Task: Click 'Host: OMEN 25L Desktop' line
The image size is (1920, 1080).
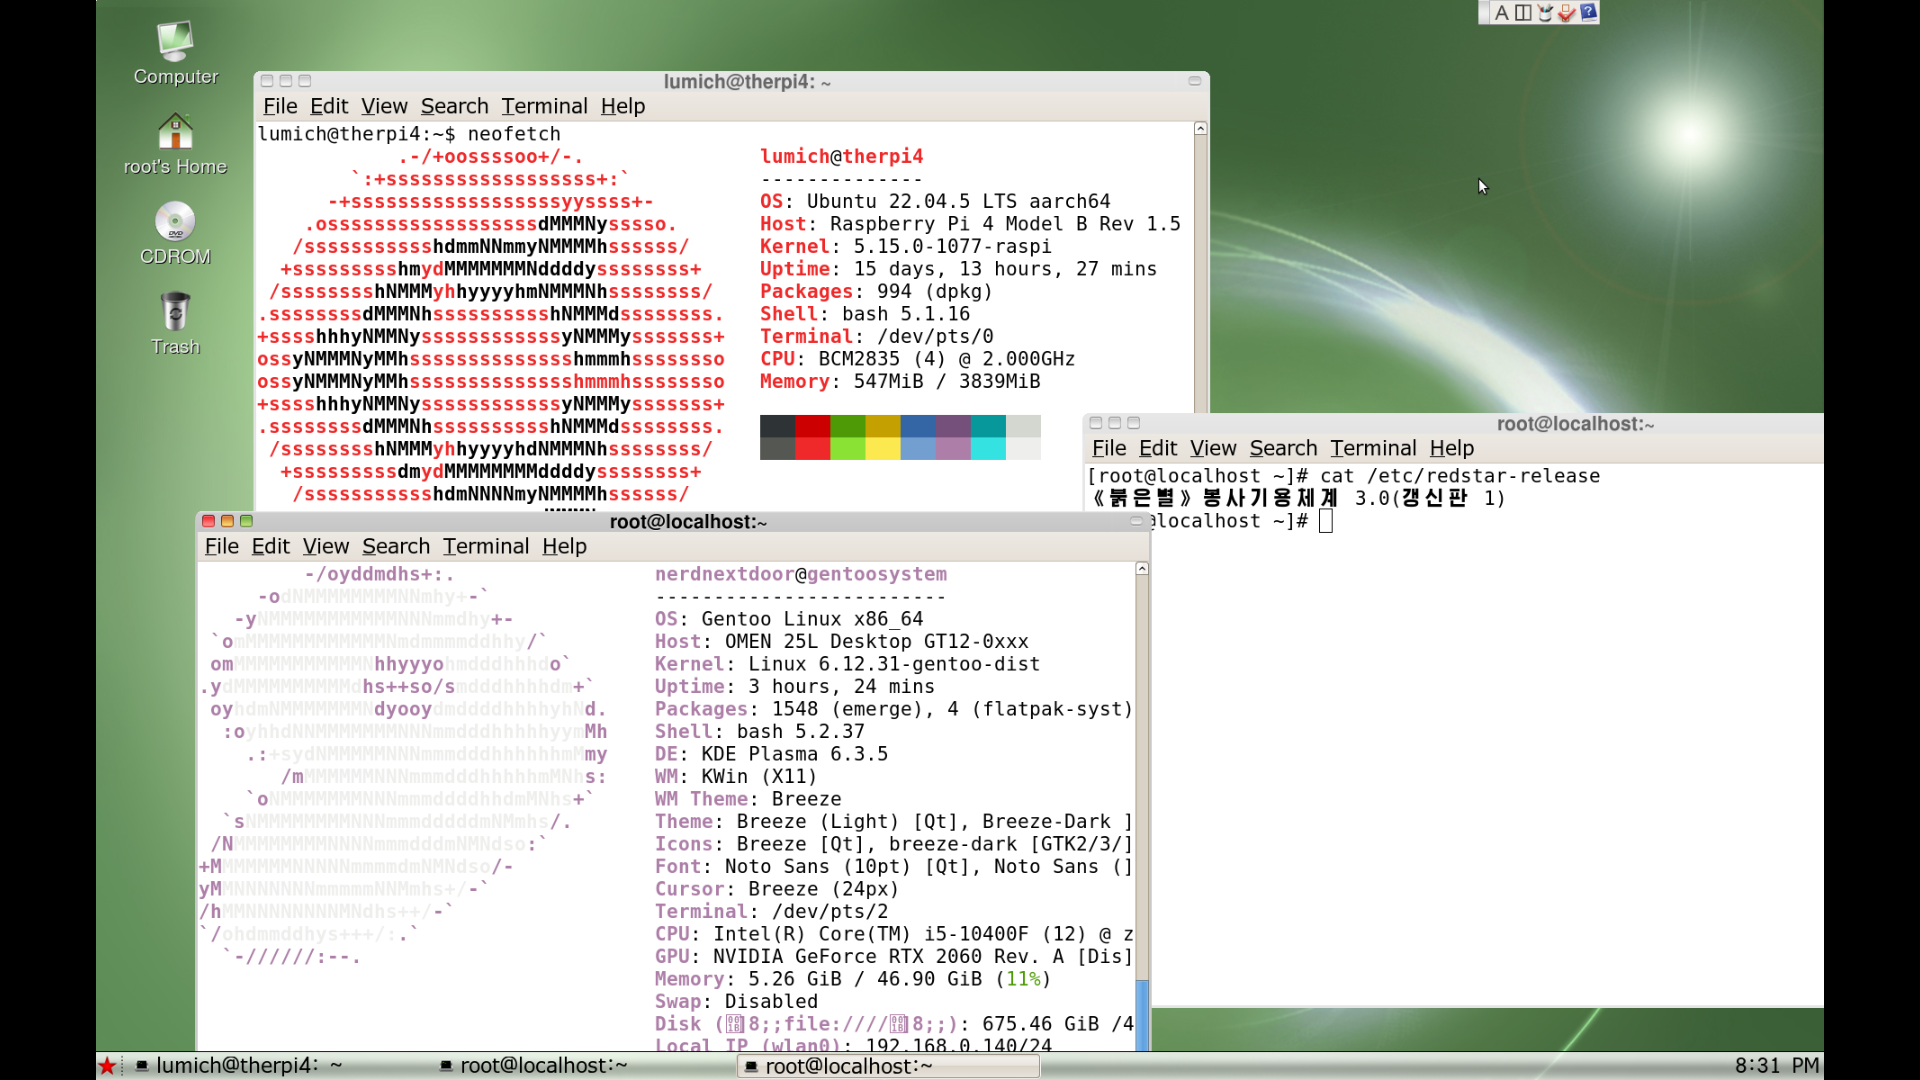Action: 842,642
